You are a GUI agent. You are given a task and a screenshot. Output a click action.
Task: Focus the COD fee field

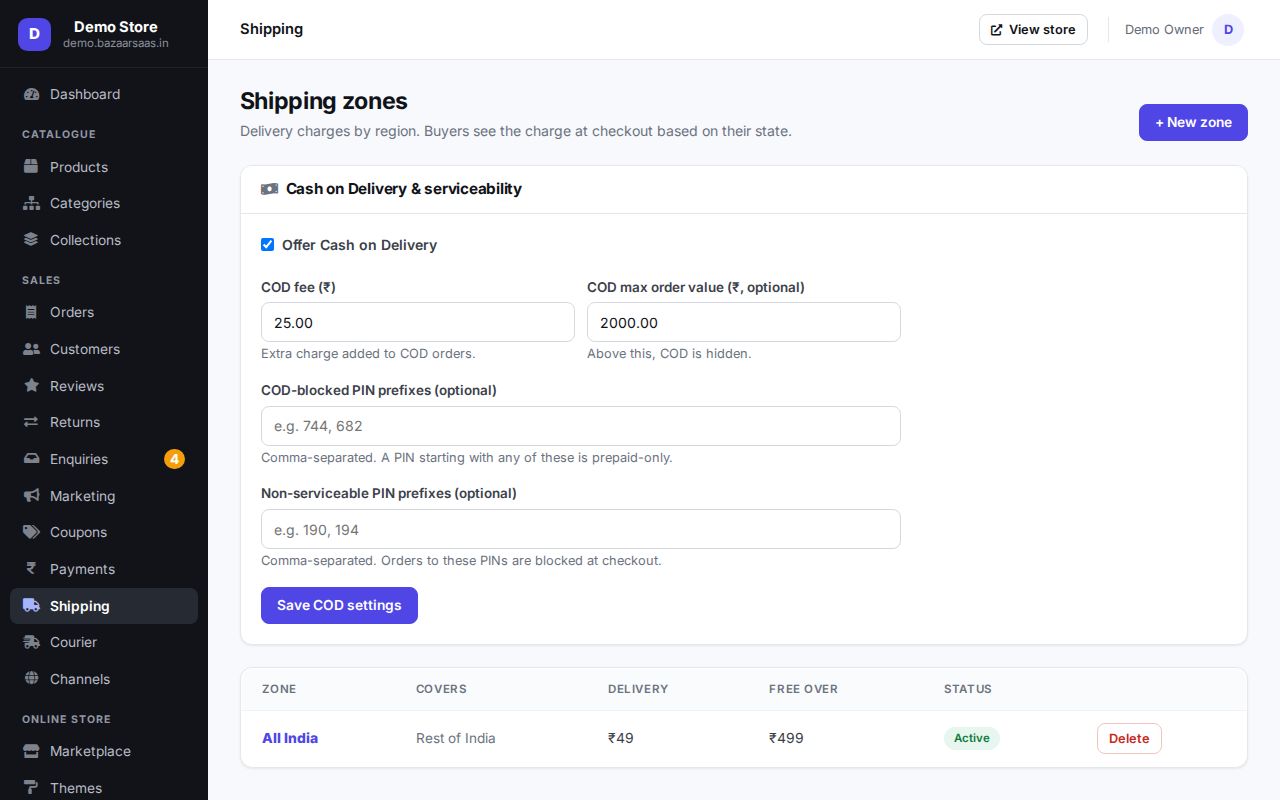(x=418, y=322)
